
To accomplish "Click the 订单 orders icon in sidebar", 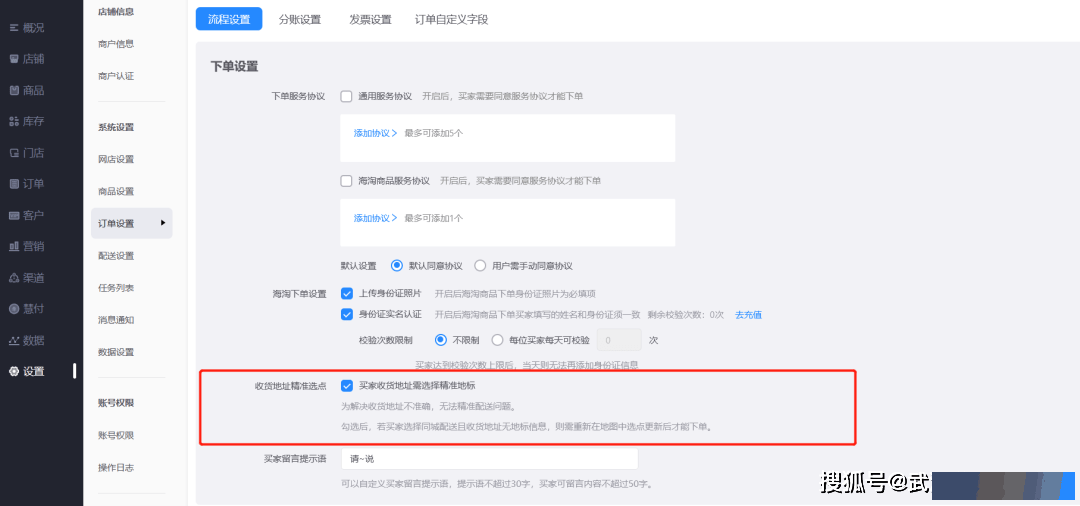I will [14, 184].
